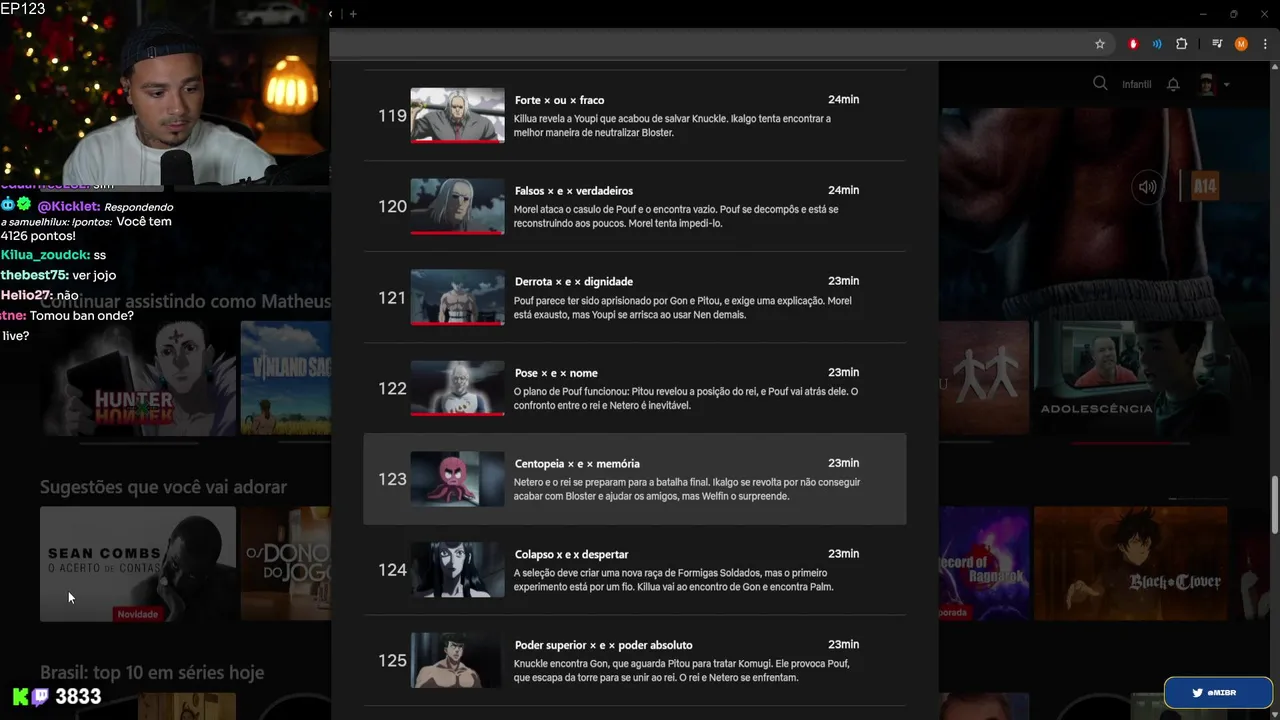
Task: Play episode 122 thumbnail
Action: click(x=457, y=388)
